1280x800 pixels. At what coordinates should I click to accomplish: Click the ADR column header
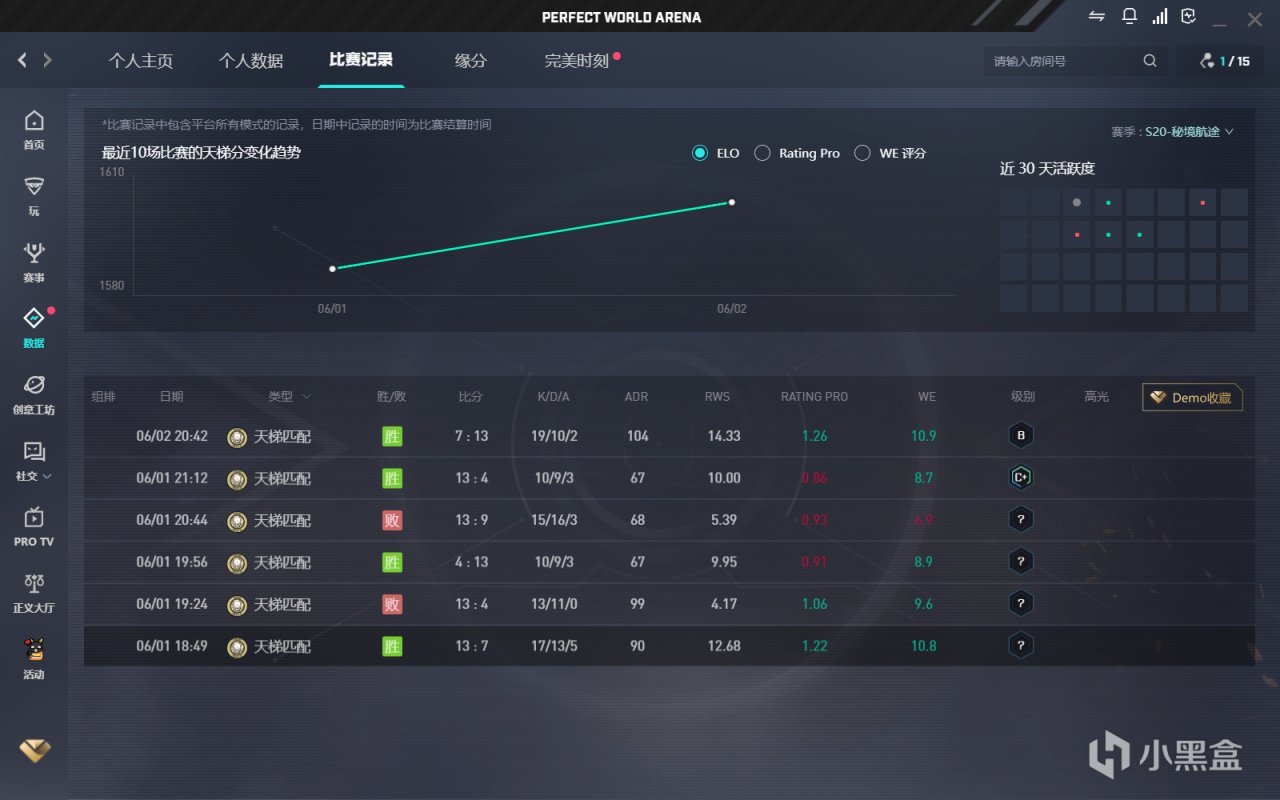(636, 397)
